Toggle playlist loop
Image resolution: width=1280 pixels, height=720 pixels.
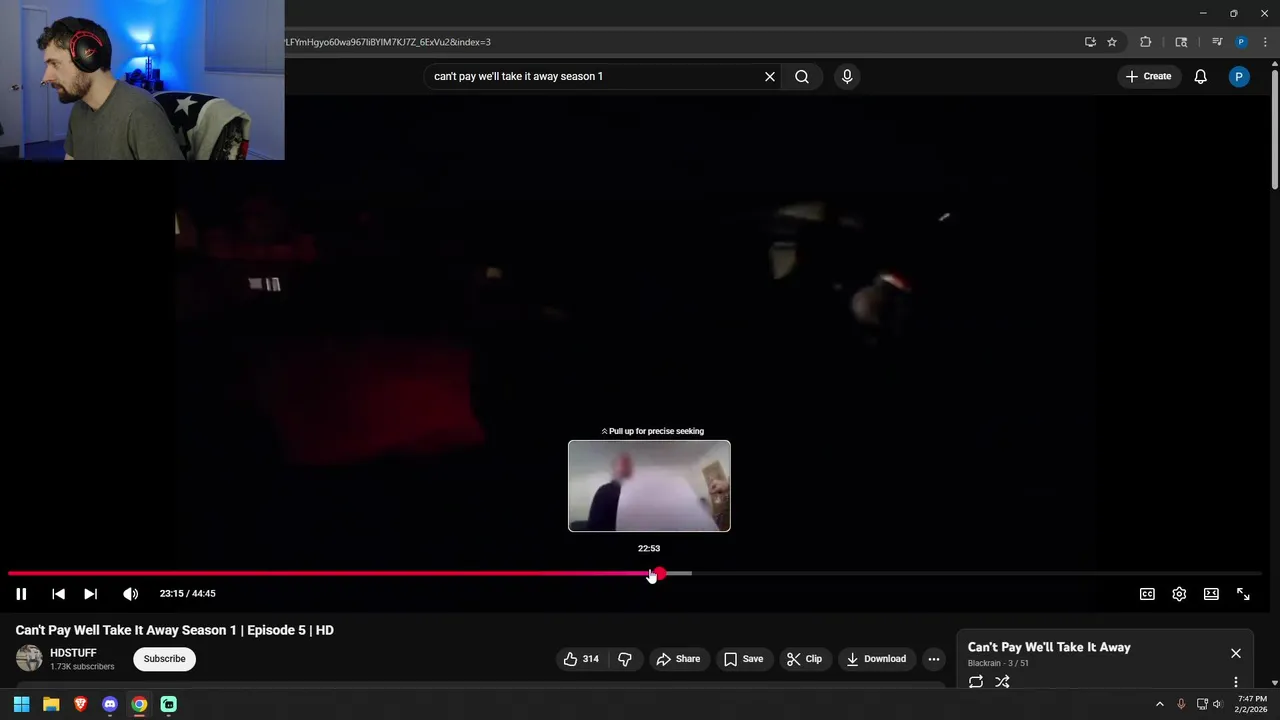(x=976, y=682)
